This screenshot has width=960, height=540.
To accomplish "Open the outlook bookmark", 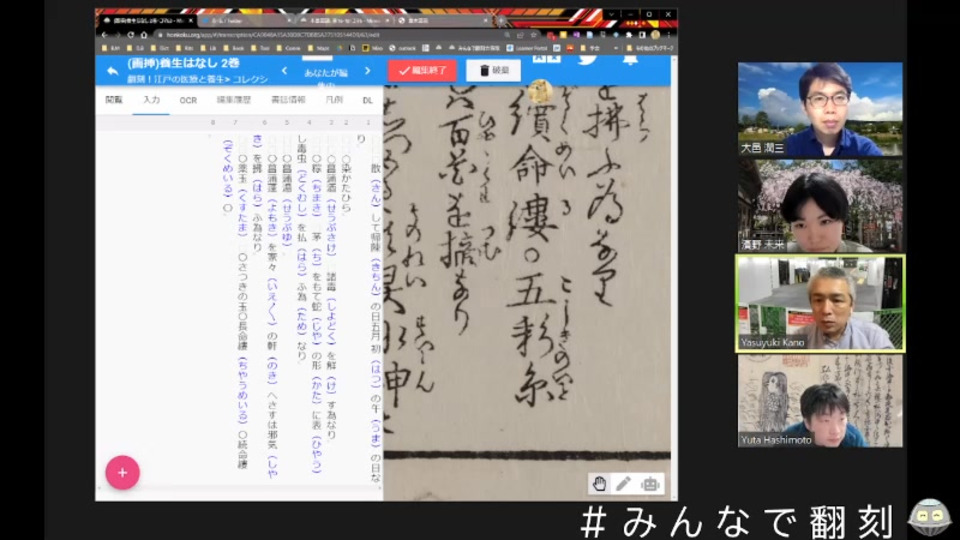I will (402, 48).
